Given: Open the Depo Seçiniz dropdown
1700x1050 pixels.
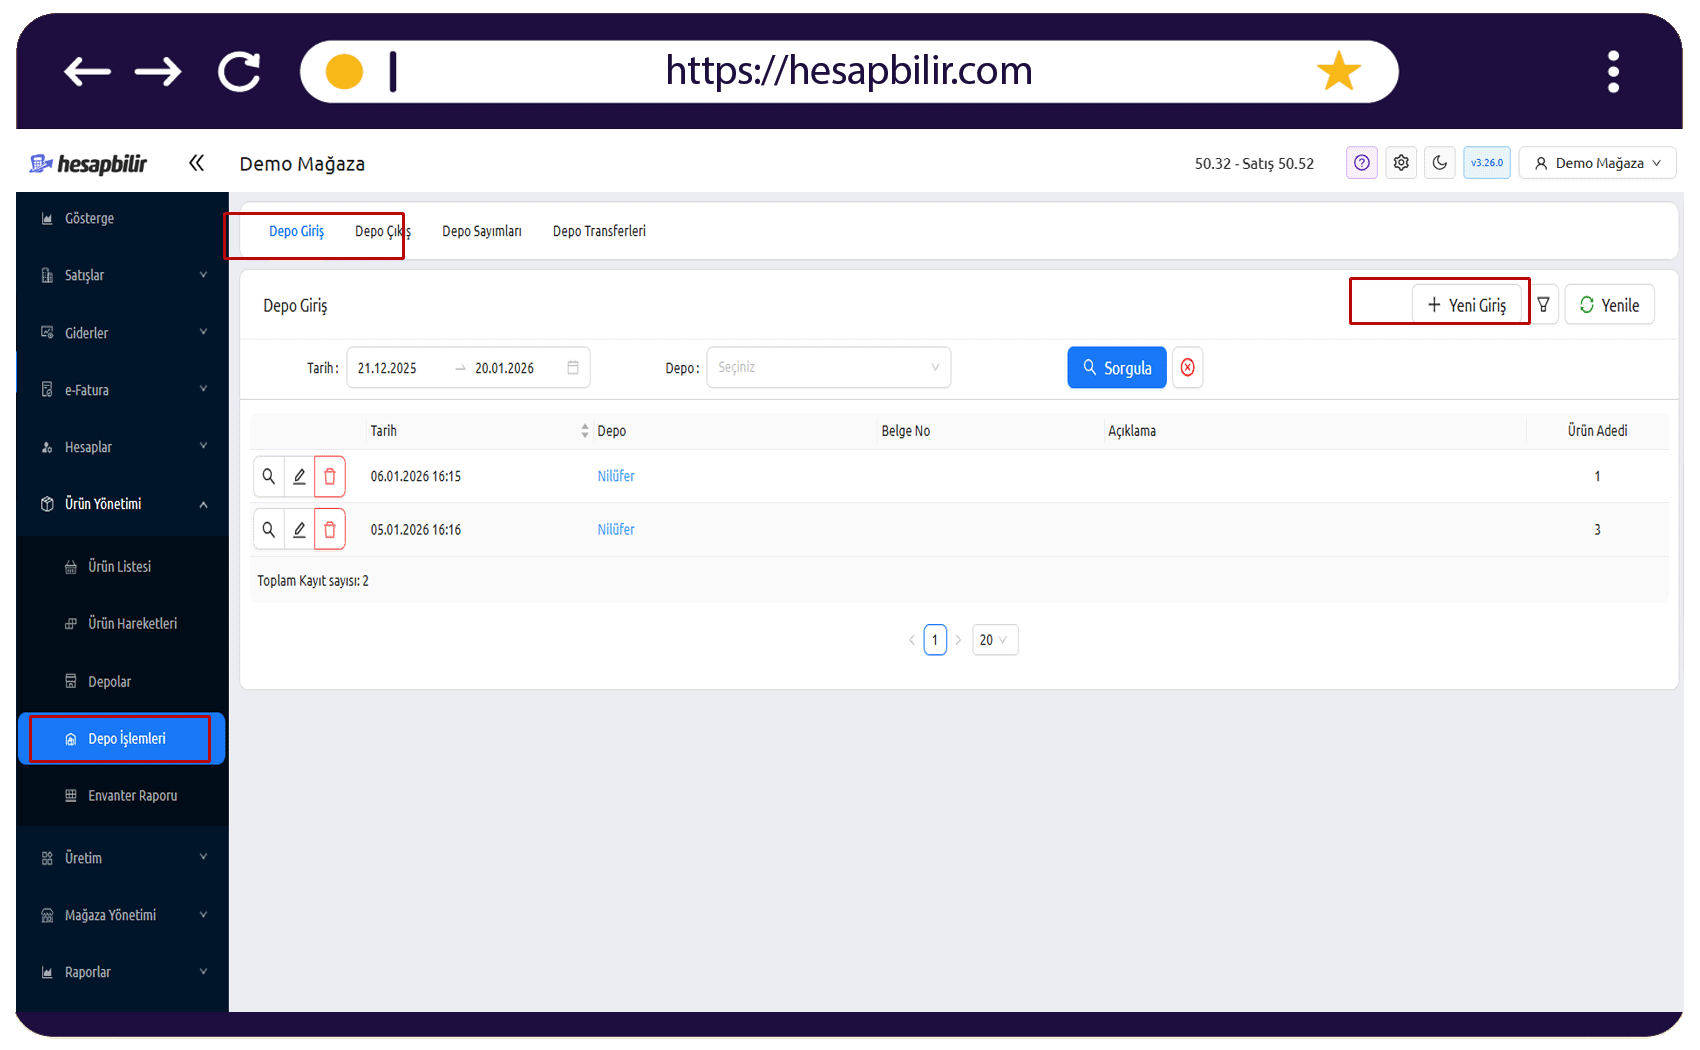Looking at the screenshot, I should [x=828, y=368].
